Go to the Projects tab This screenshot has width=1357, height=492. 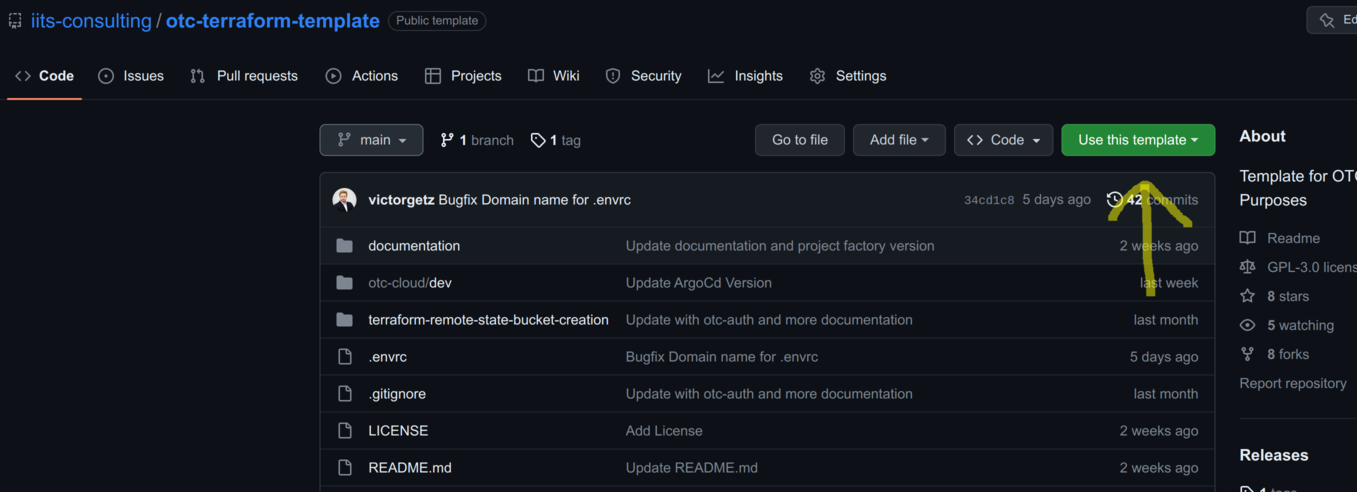(x=463, y=76)
